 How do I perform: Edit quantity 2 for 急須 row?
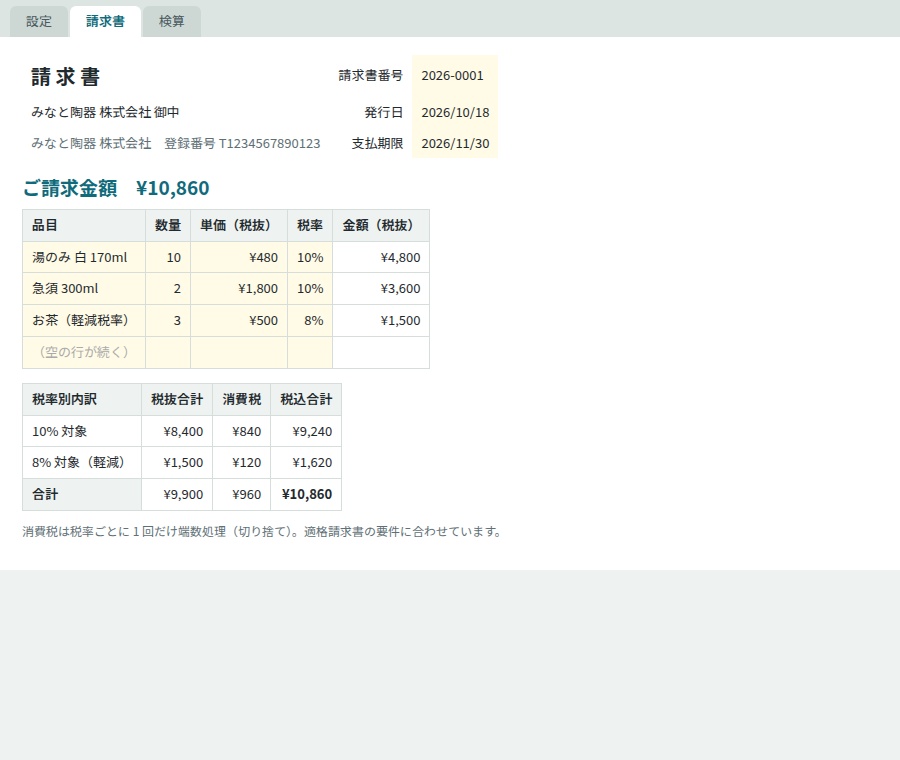[168, 289]
